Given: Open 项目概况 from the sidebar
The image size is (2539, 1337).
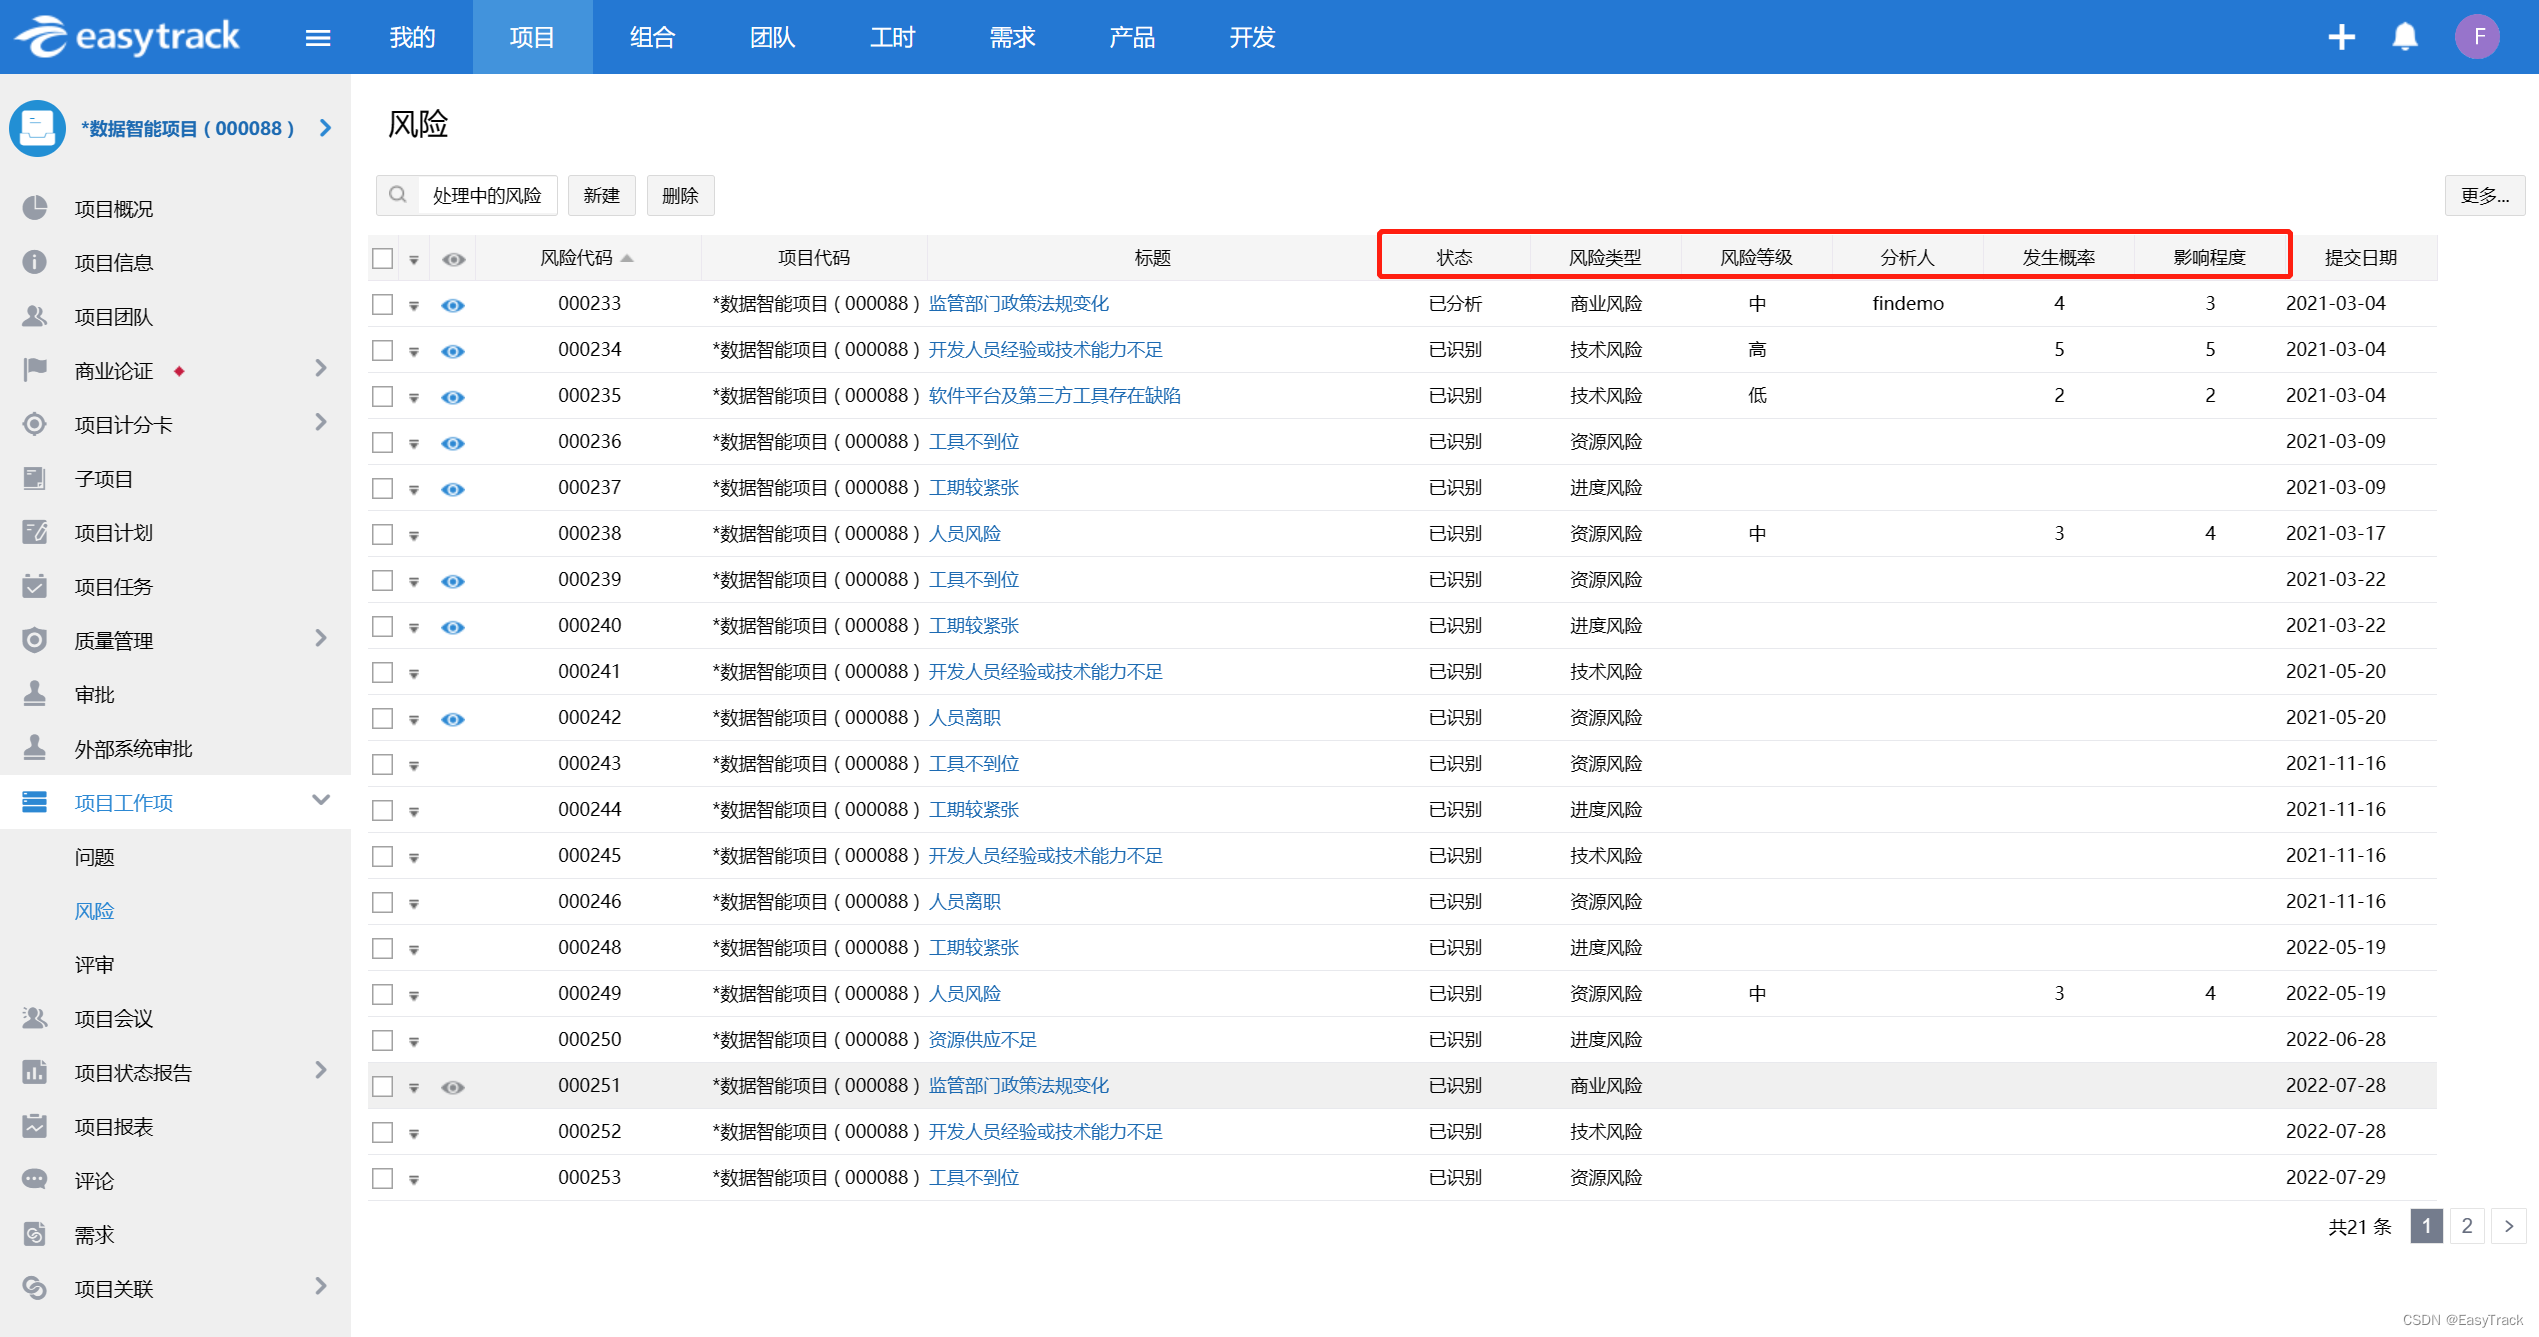Looking at the screenshot, I should [113, 209].
